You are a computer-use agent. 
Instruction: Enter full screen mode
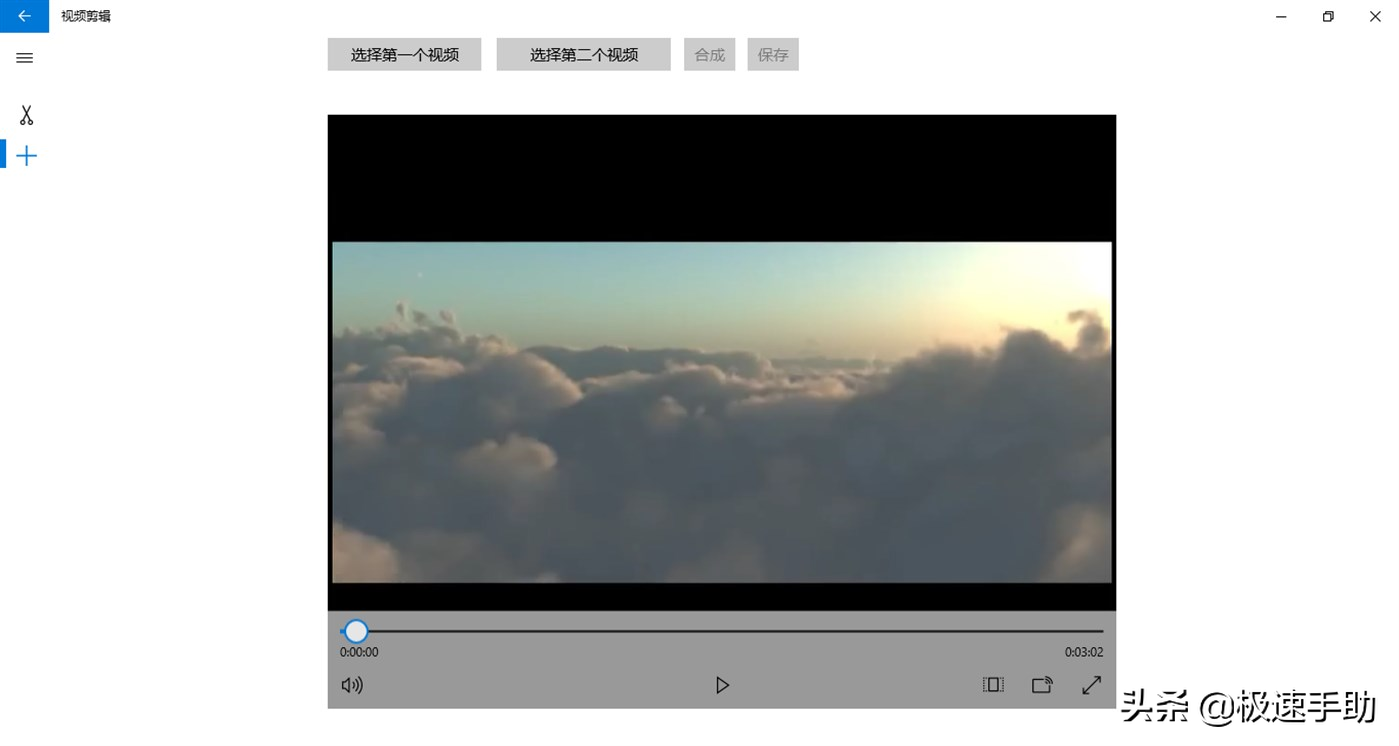tap(1091, 685)
